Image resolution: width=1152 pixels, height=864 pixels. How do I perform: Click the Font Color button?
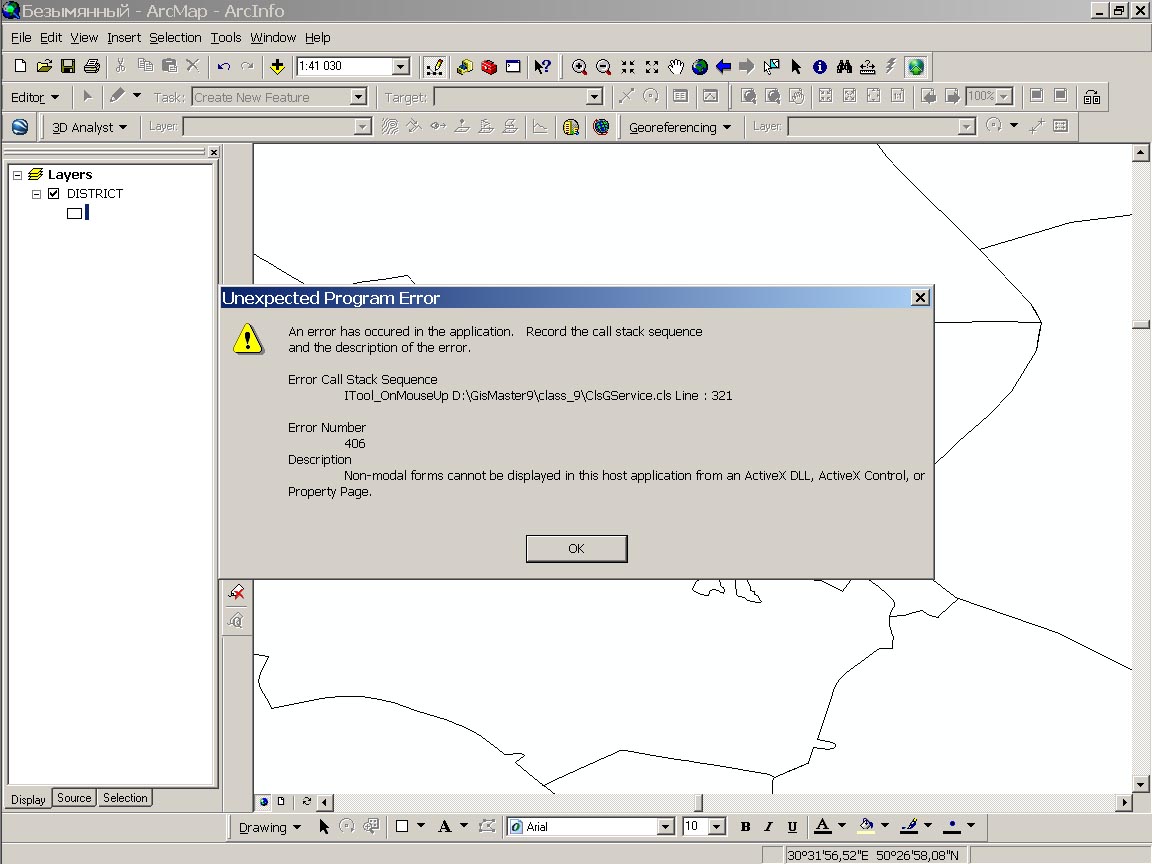tap(823, 827)
